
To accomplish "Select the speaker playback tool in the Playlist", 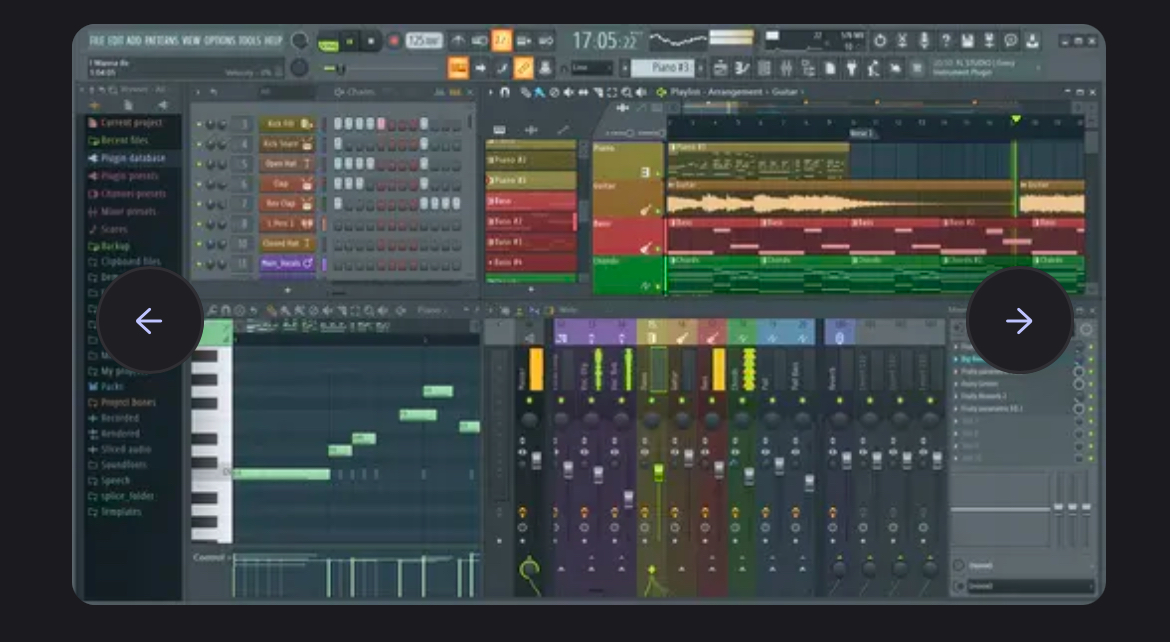I will pos(640,92).
